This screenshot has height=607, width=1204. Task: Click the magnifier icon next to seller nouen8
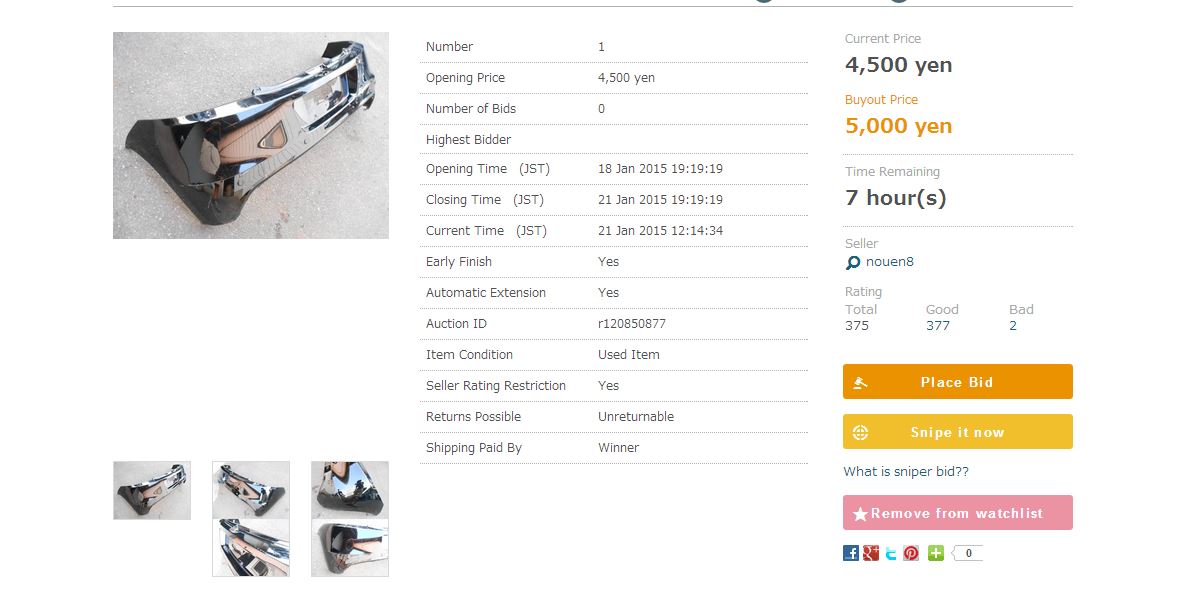point(853,263)
